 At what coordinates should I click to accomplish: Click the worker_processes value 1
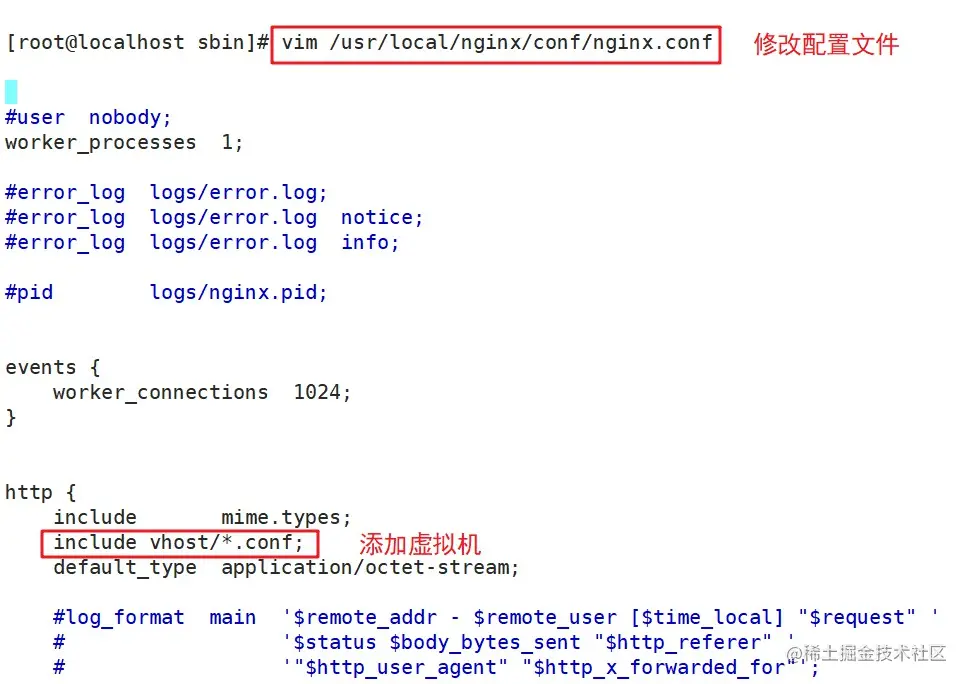pos(228,142)
